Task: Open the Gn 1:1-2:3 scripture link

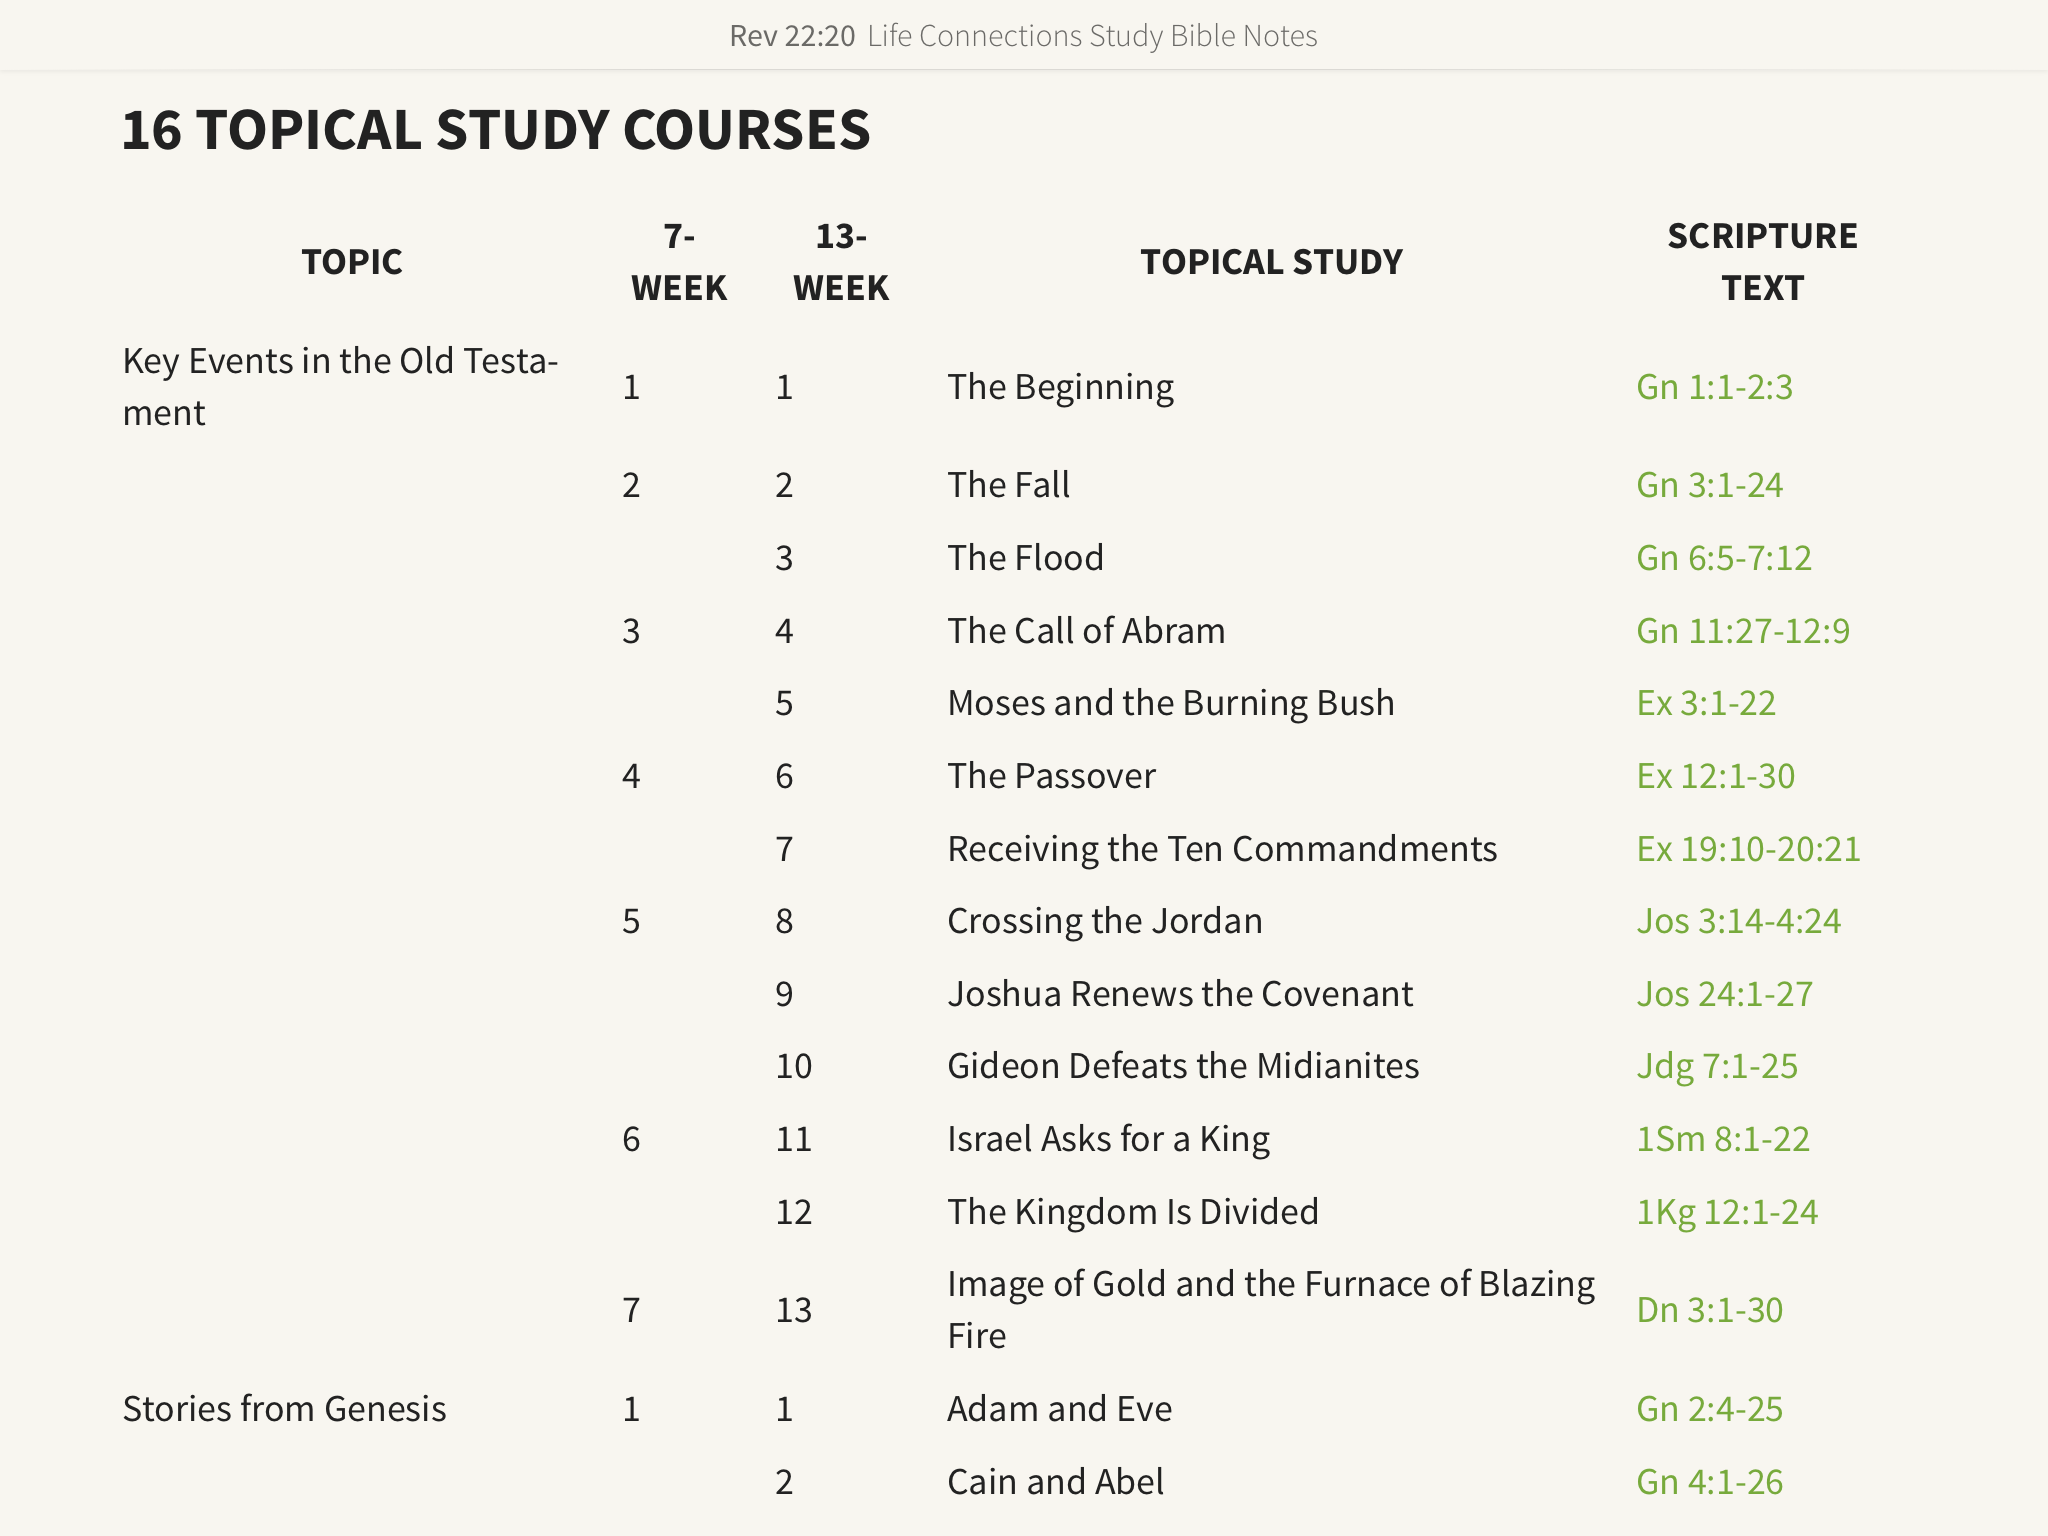Action: click(1714, 387)
